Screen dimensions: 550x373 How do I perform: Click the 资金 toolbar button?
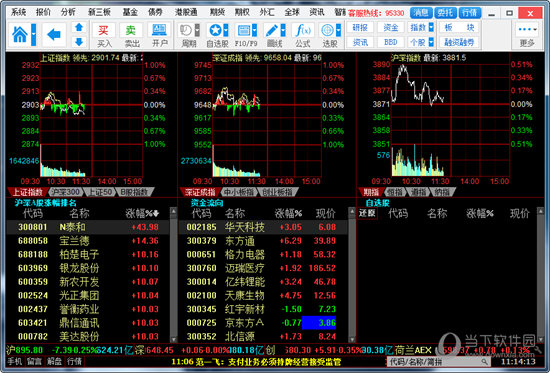[x=390, y=27]
